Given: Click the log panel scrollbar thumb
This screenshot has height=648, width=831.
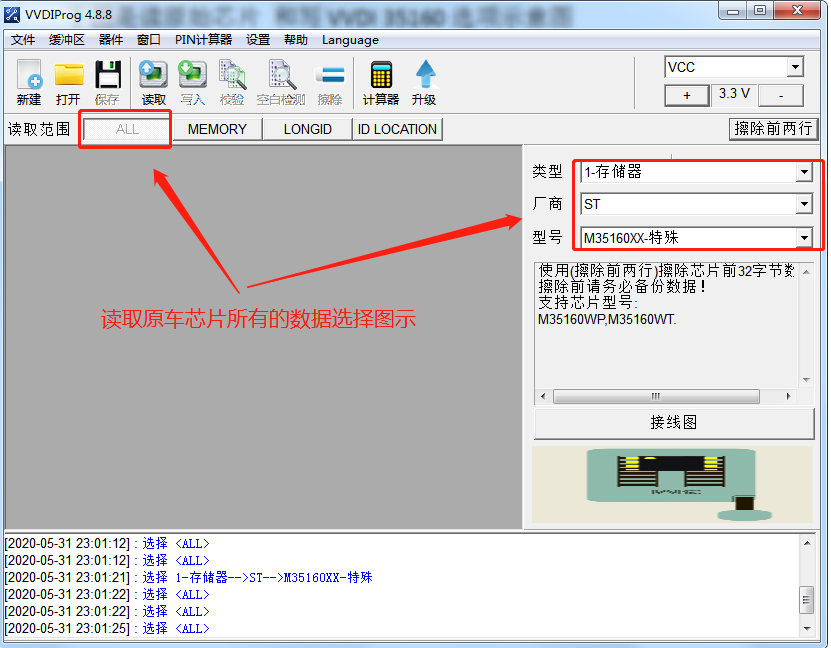Looking at the screenshot, I should pos(807,600).
